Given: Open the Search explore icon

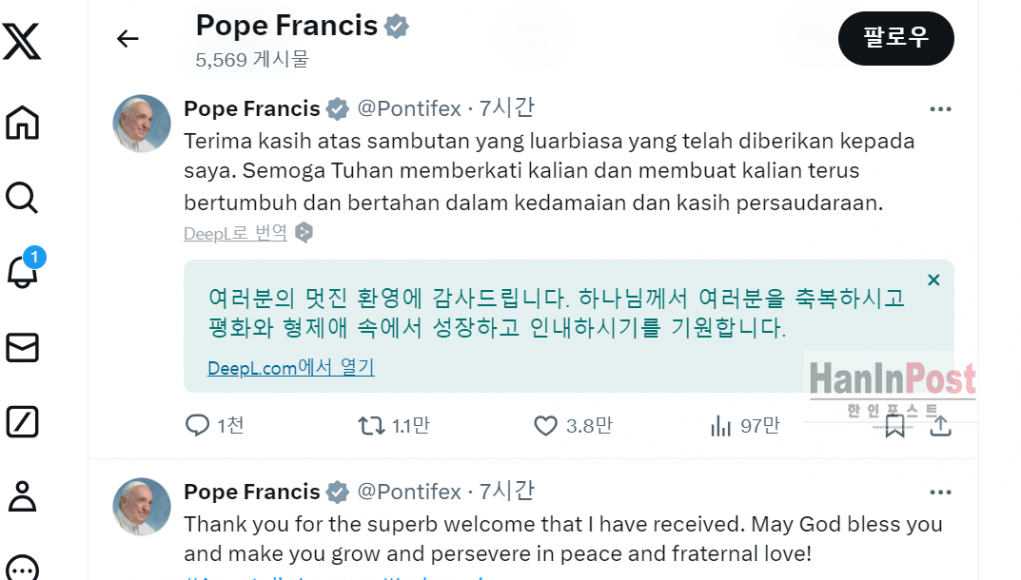Looking at the screenshot, I should pos(22,197).
